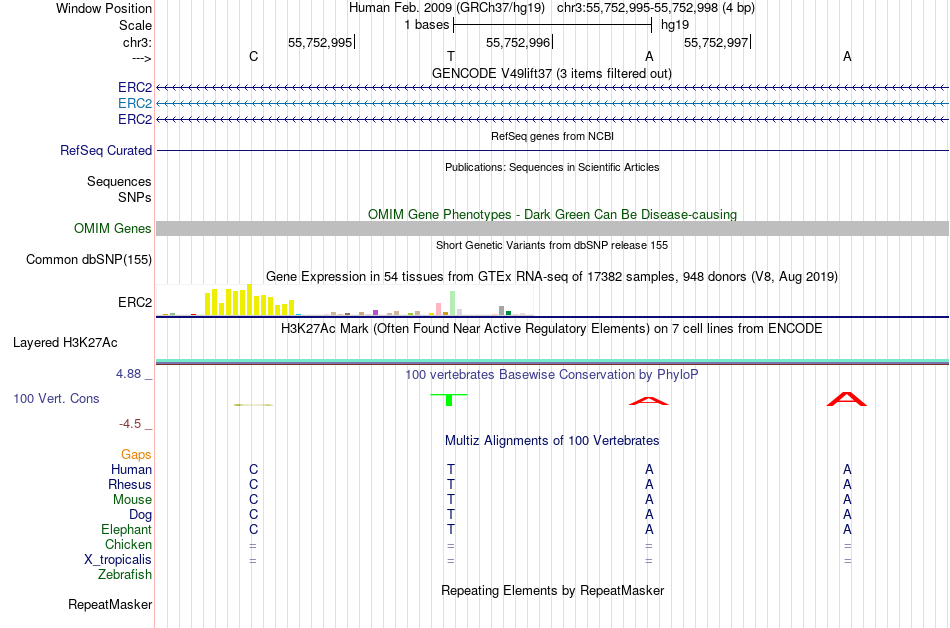Screen dimensions: 950x628
Task: Click the GTEx ERC2 expression bar chart
Action: point(345,300)
